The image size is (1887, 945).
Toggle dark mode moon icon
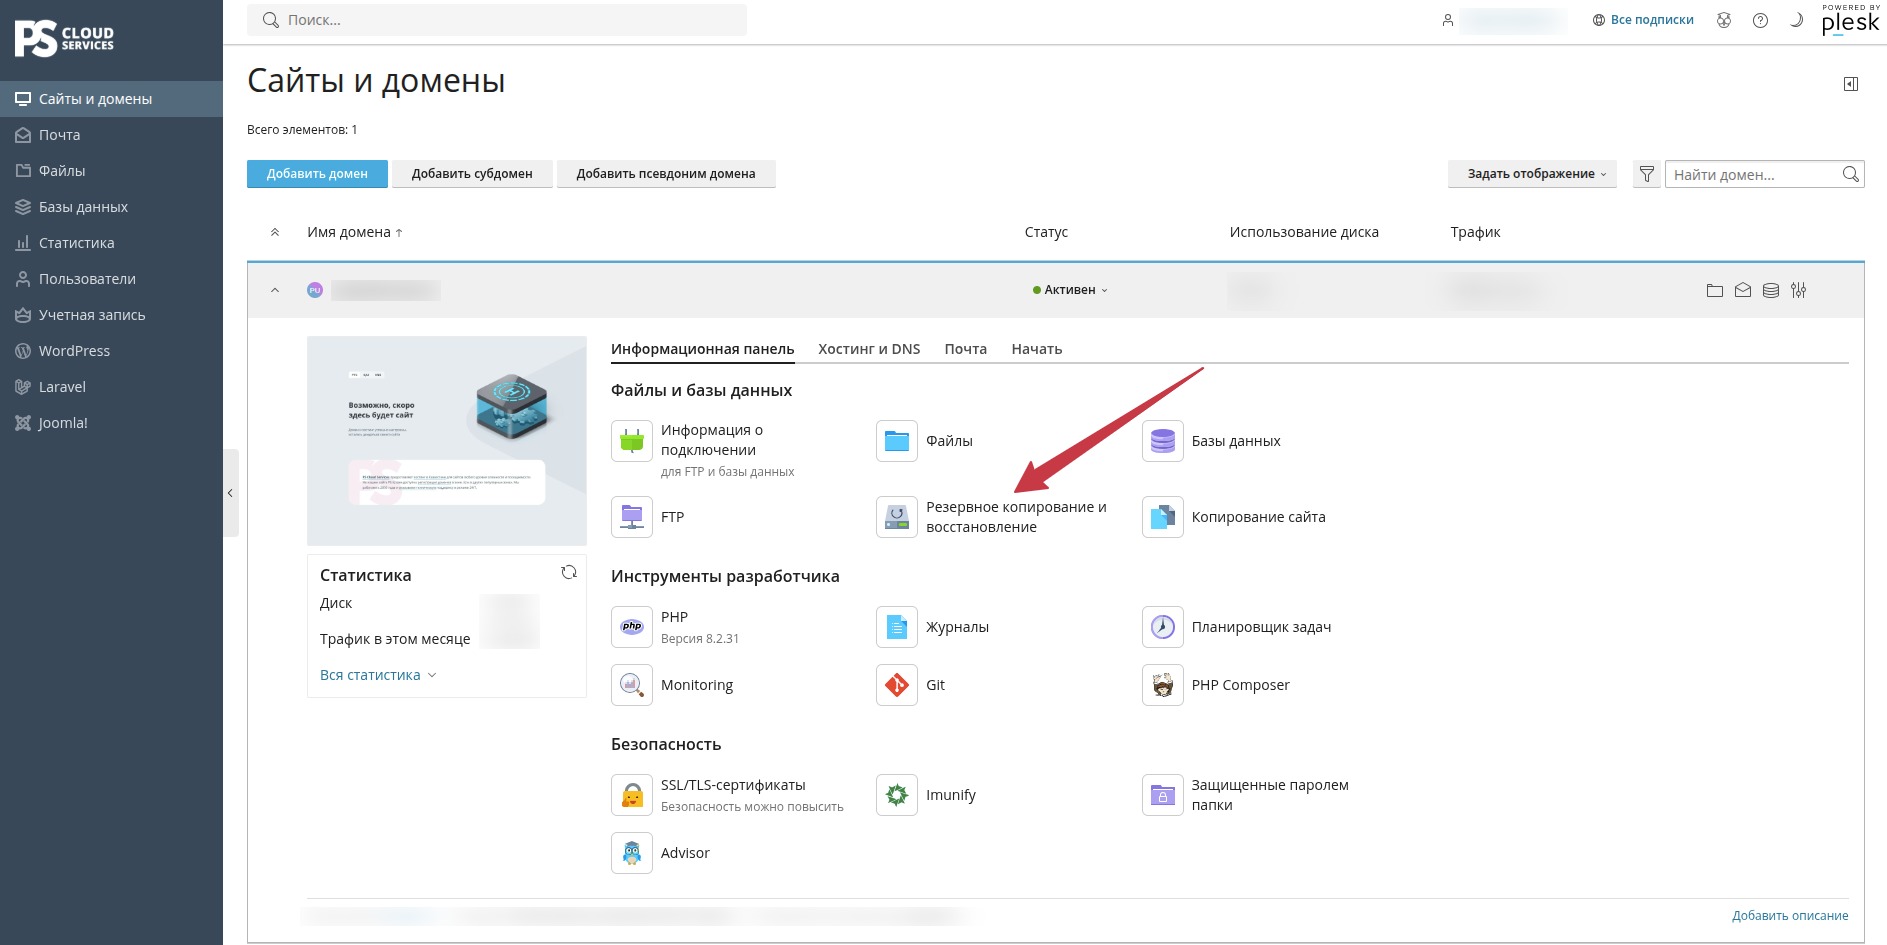click(1796, 20)
